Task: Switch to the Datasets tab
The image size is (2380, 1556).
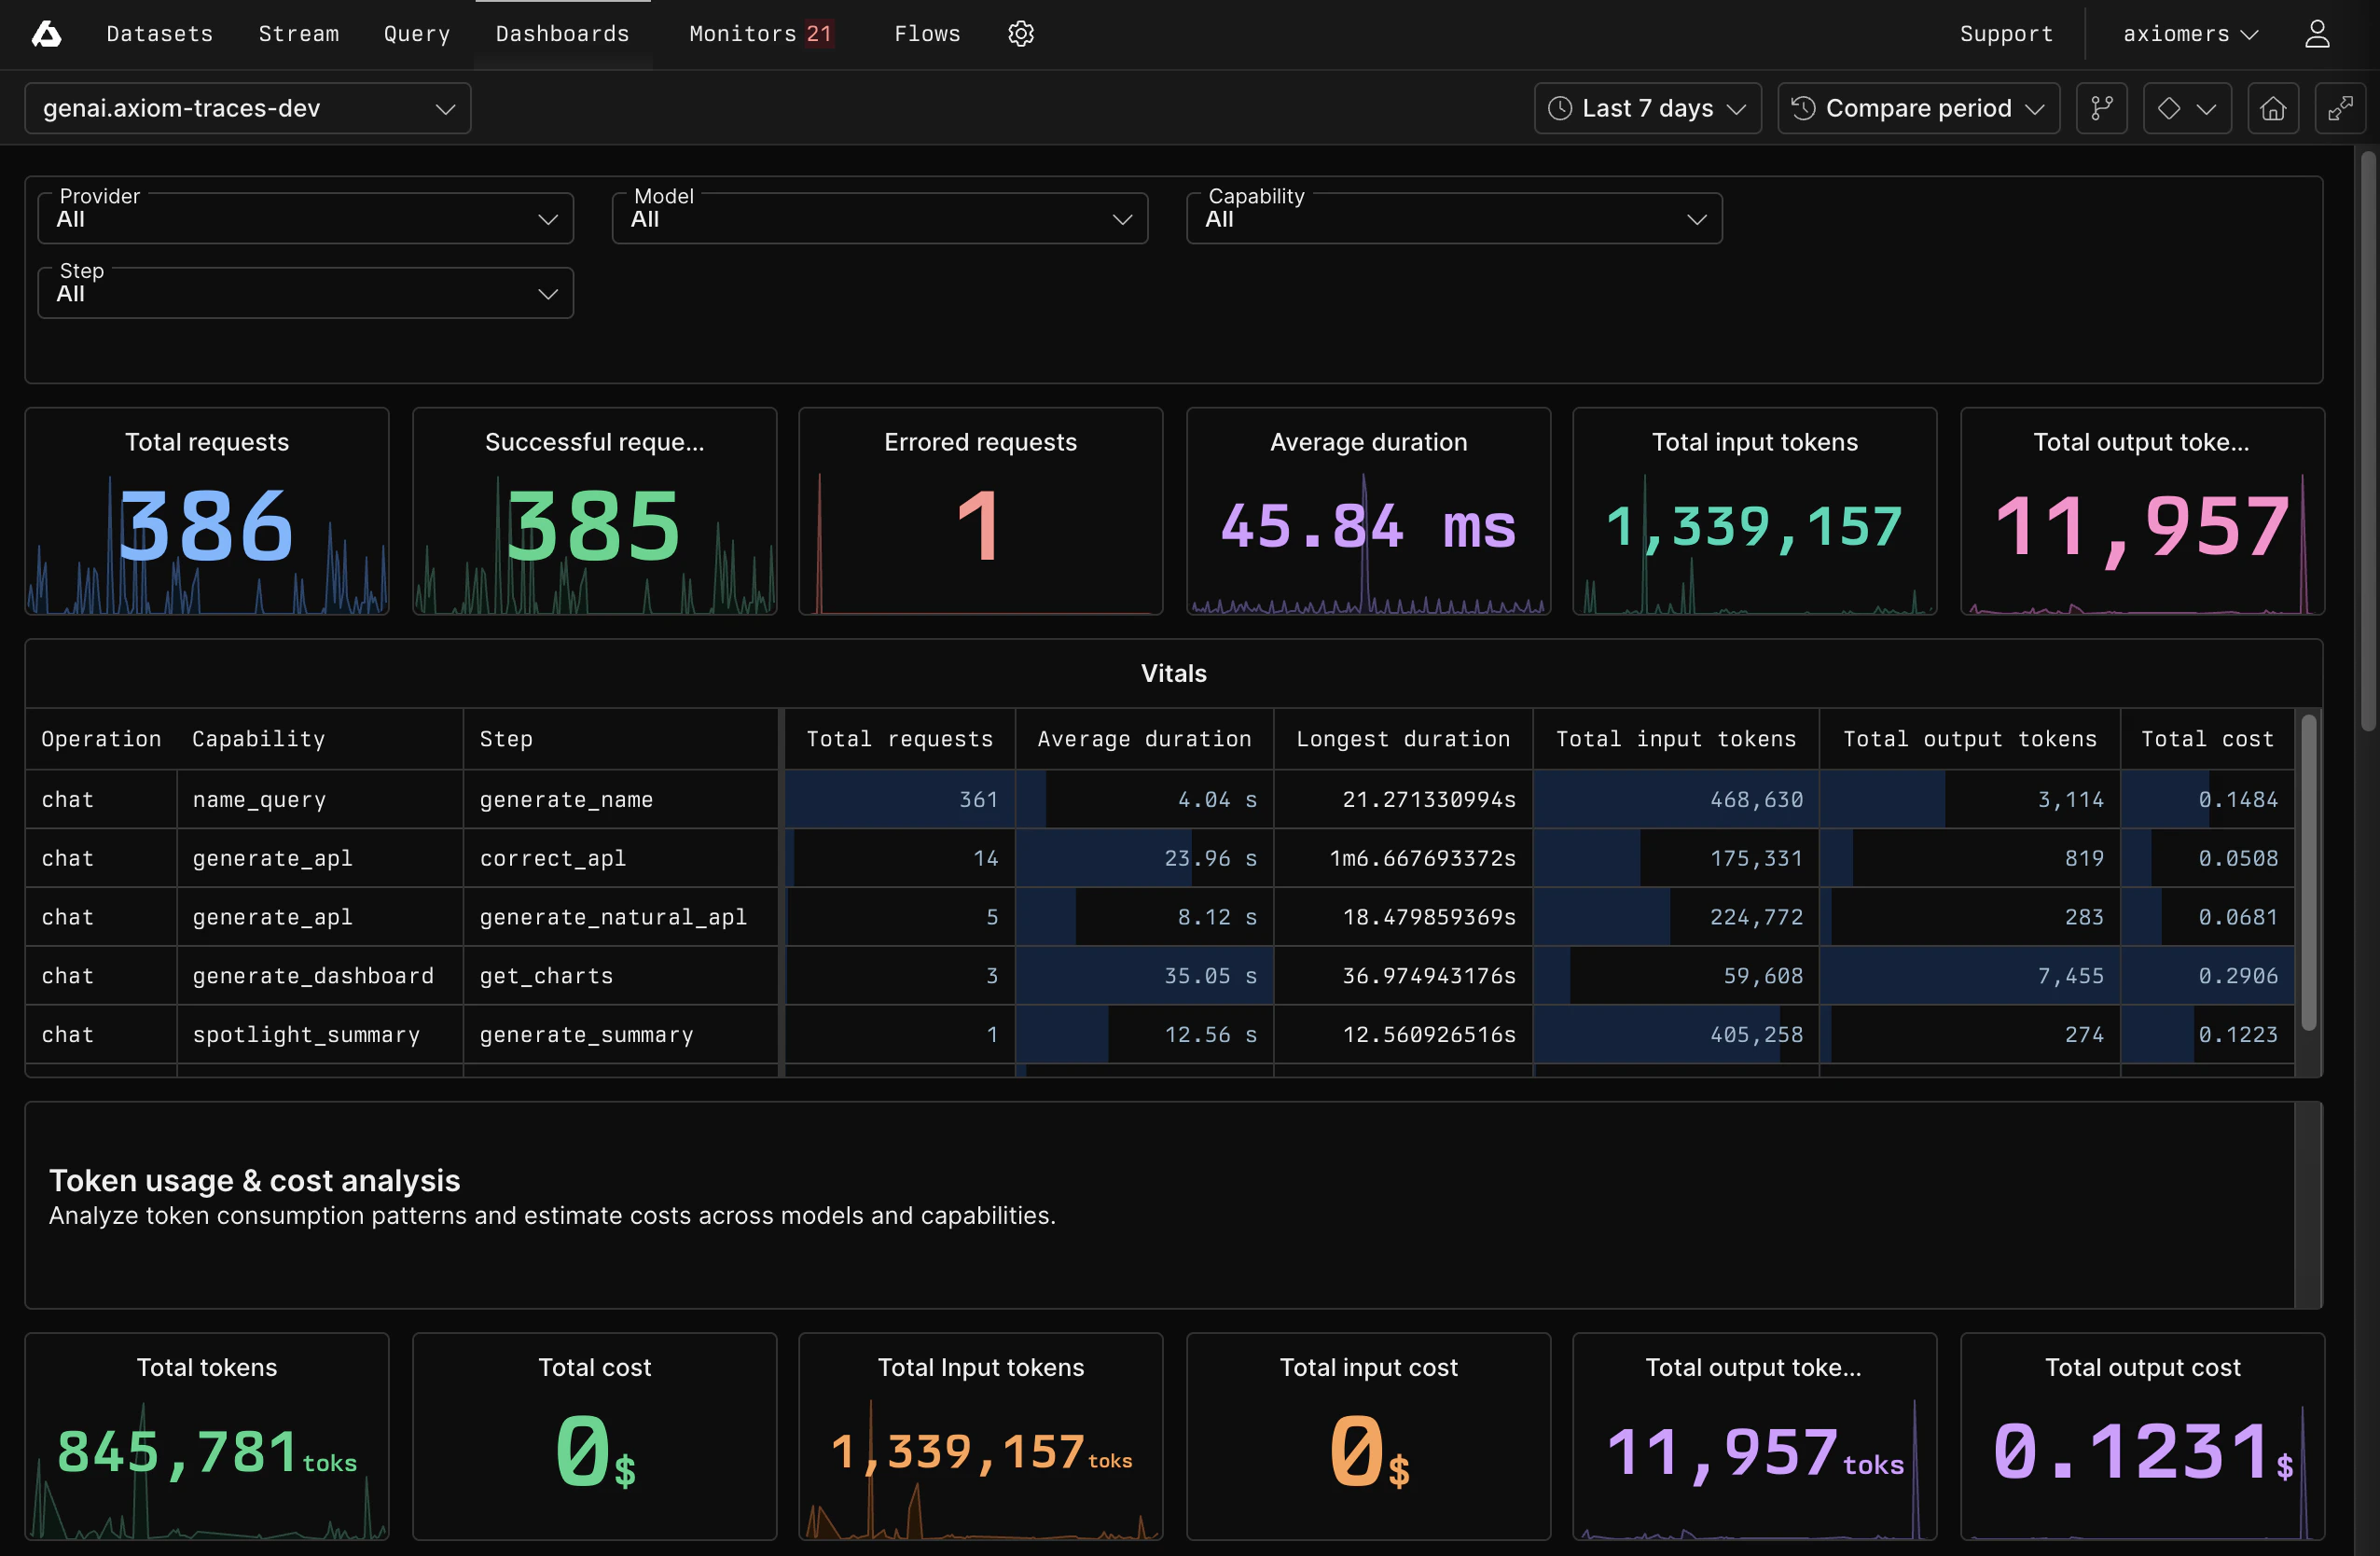Action: [x=160, y=34]
